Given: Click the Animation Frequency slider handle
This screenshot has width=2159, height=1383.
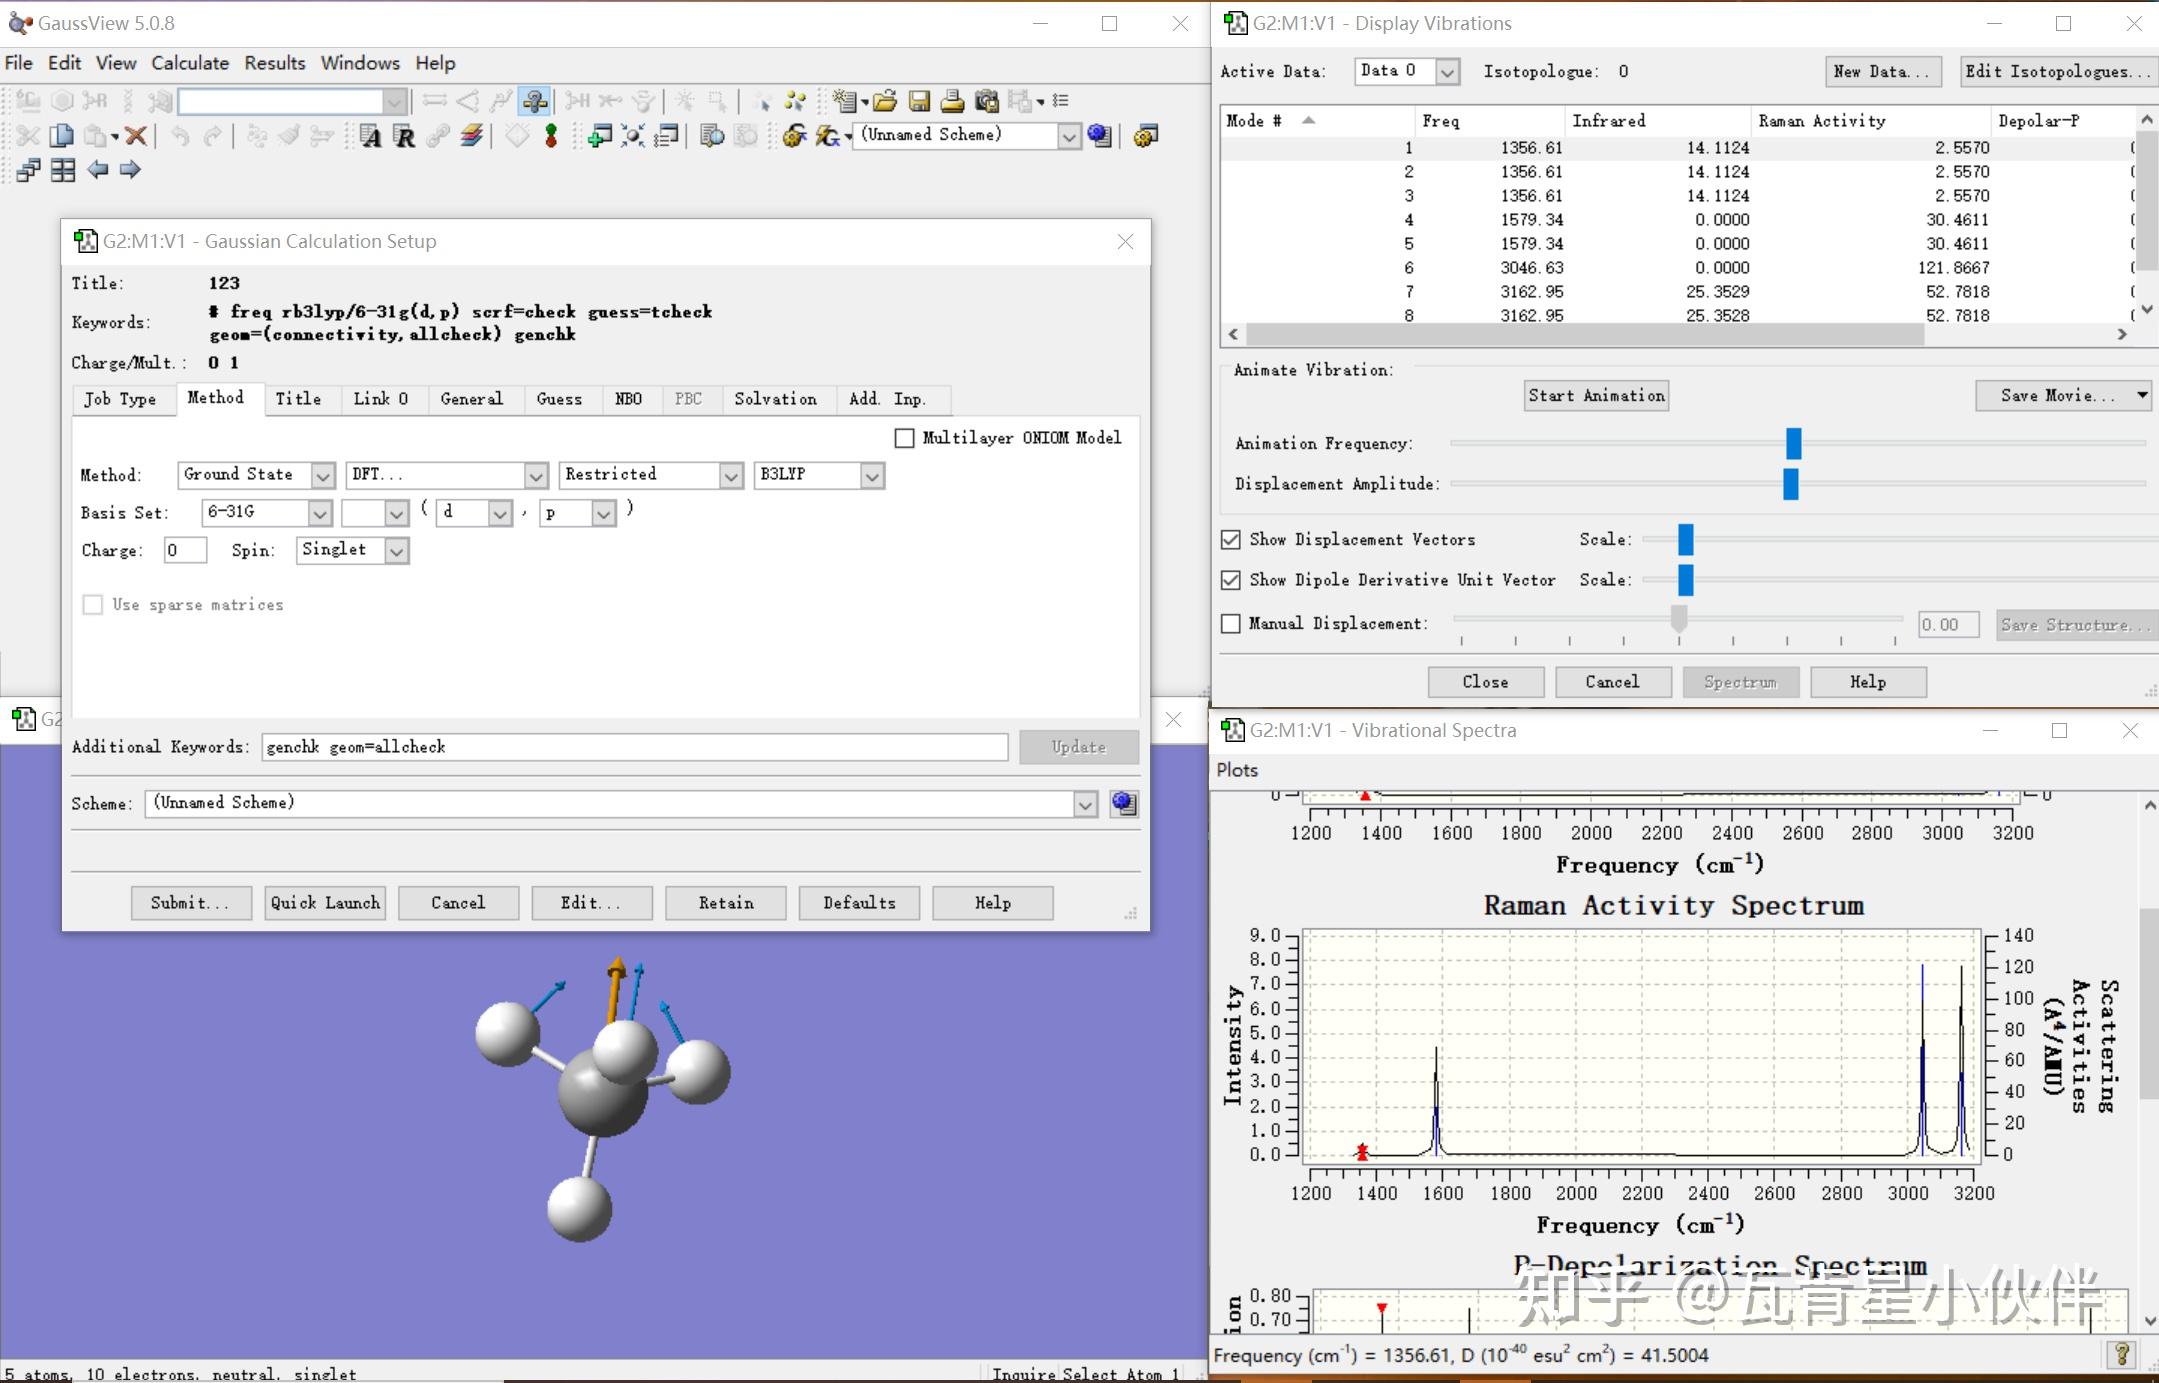Looking at the screenshot, I should [x=1793, y=443].
